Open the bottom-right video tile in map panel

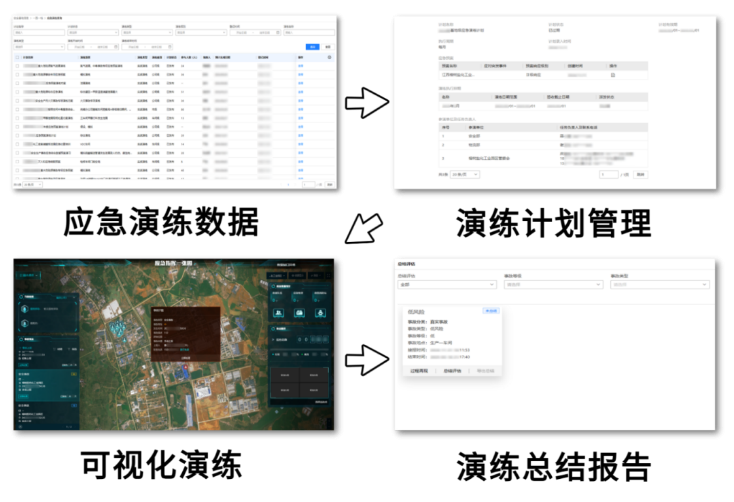(x=314, y=390)
